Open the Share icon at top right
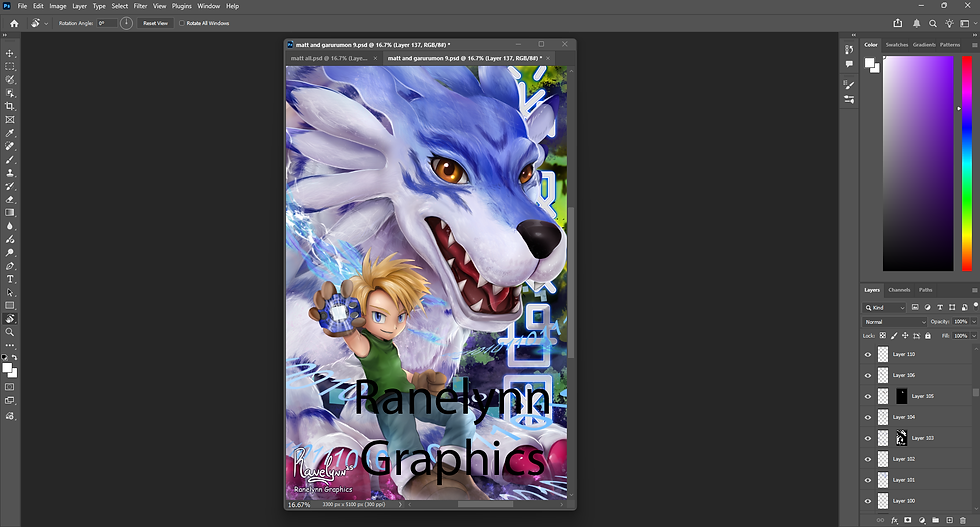Image resolution: width=980 pixels, height=527 pixels. 898,23
